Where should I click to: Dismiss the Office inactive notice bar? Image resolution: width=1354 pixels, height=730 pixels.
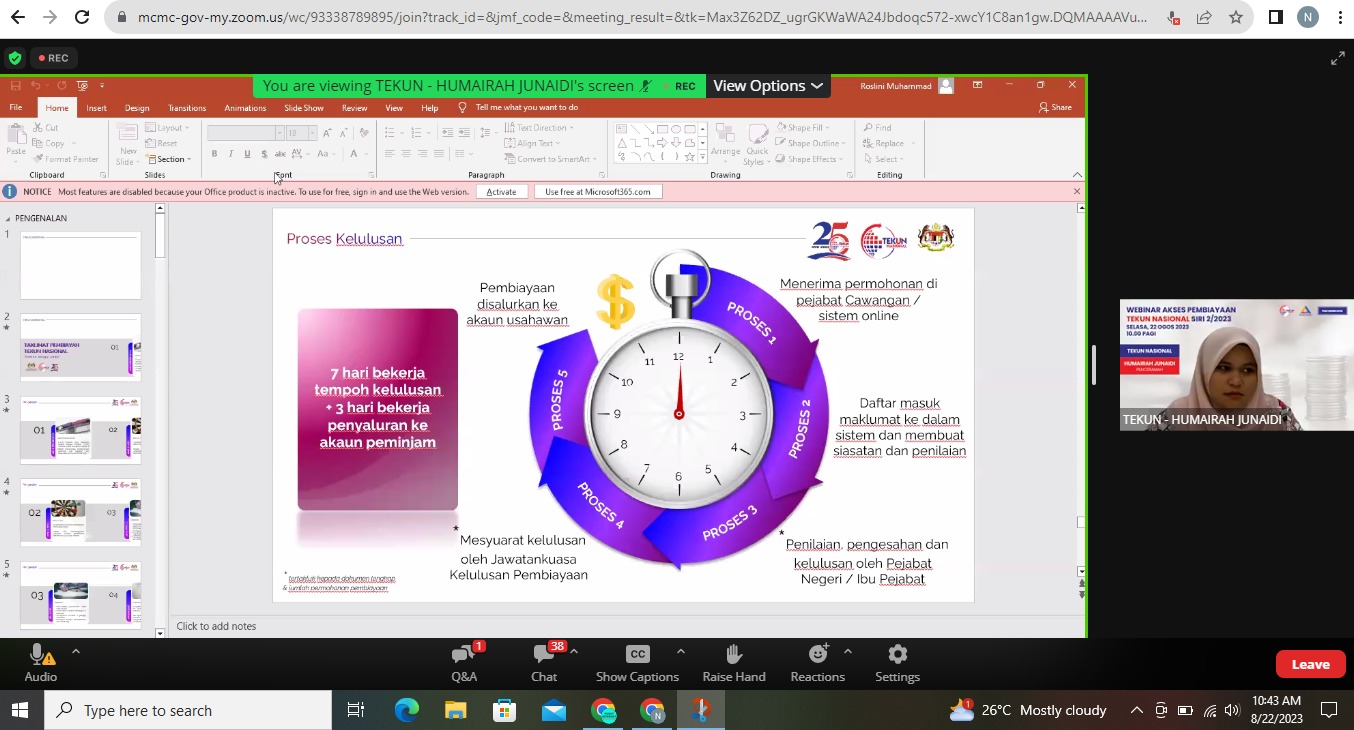pyautogui.click(x=1077, y=191)
